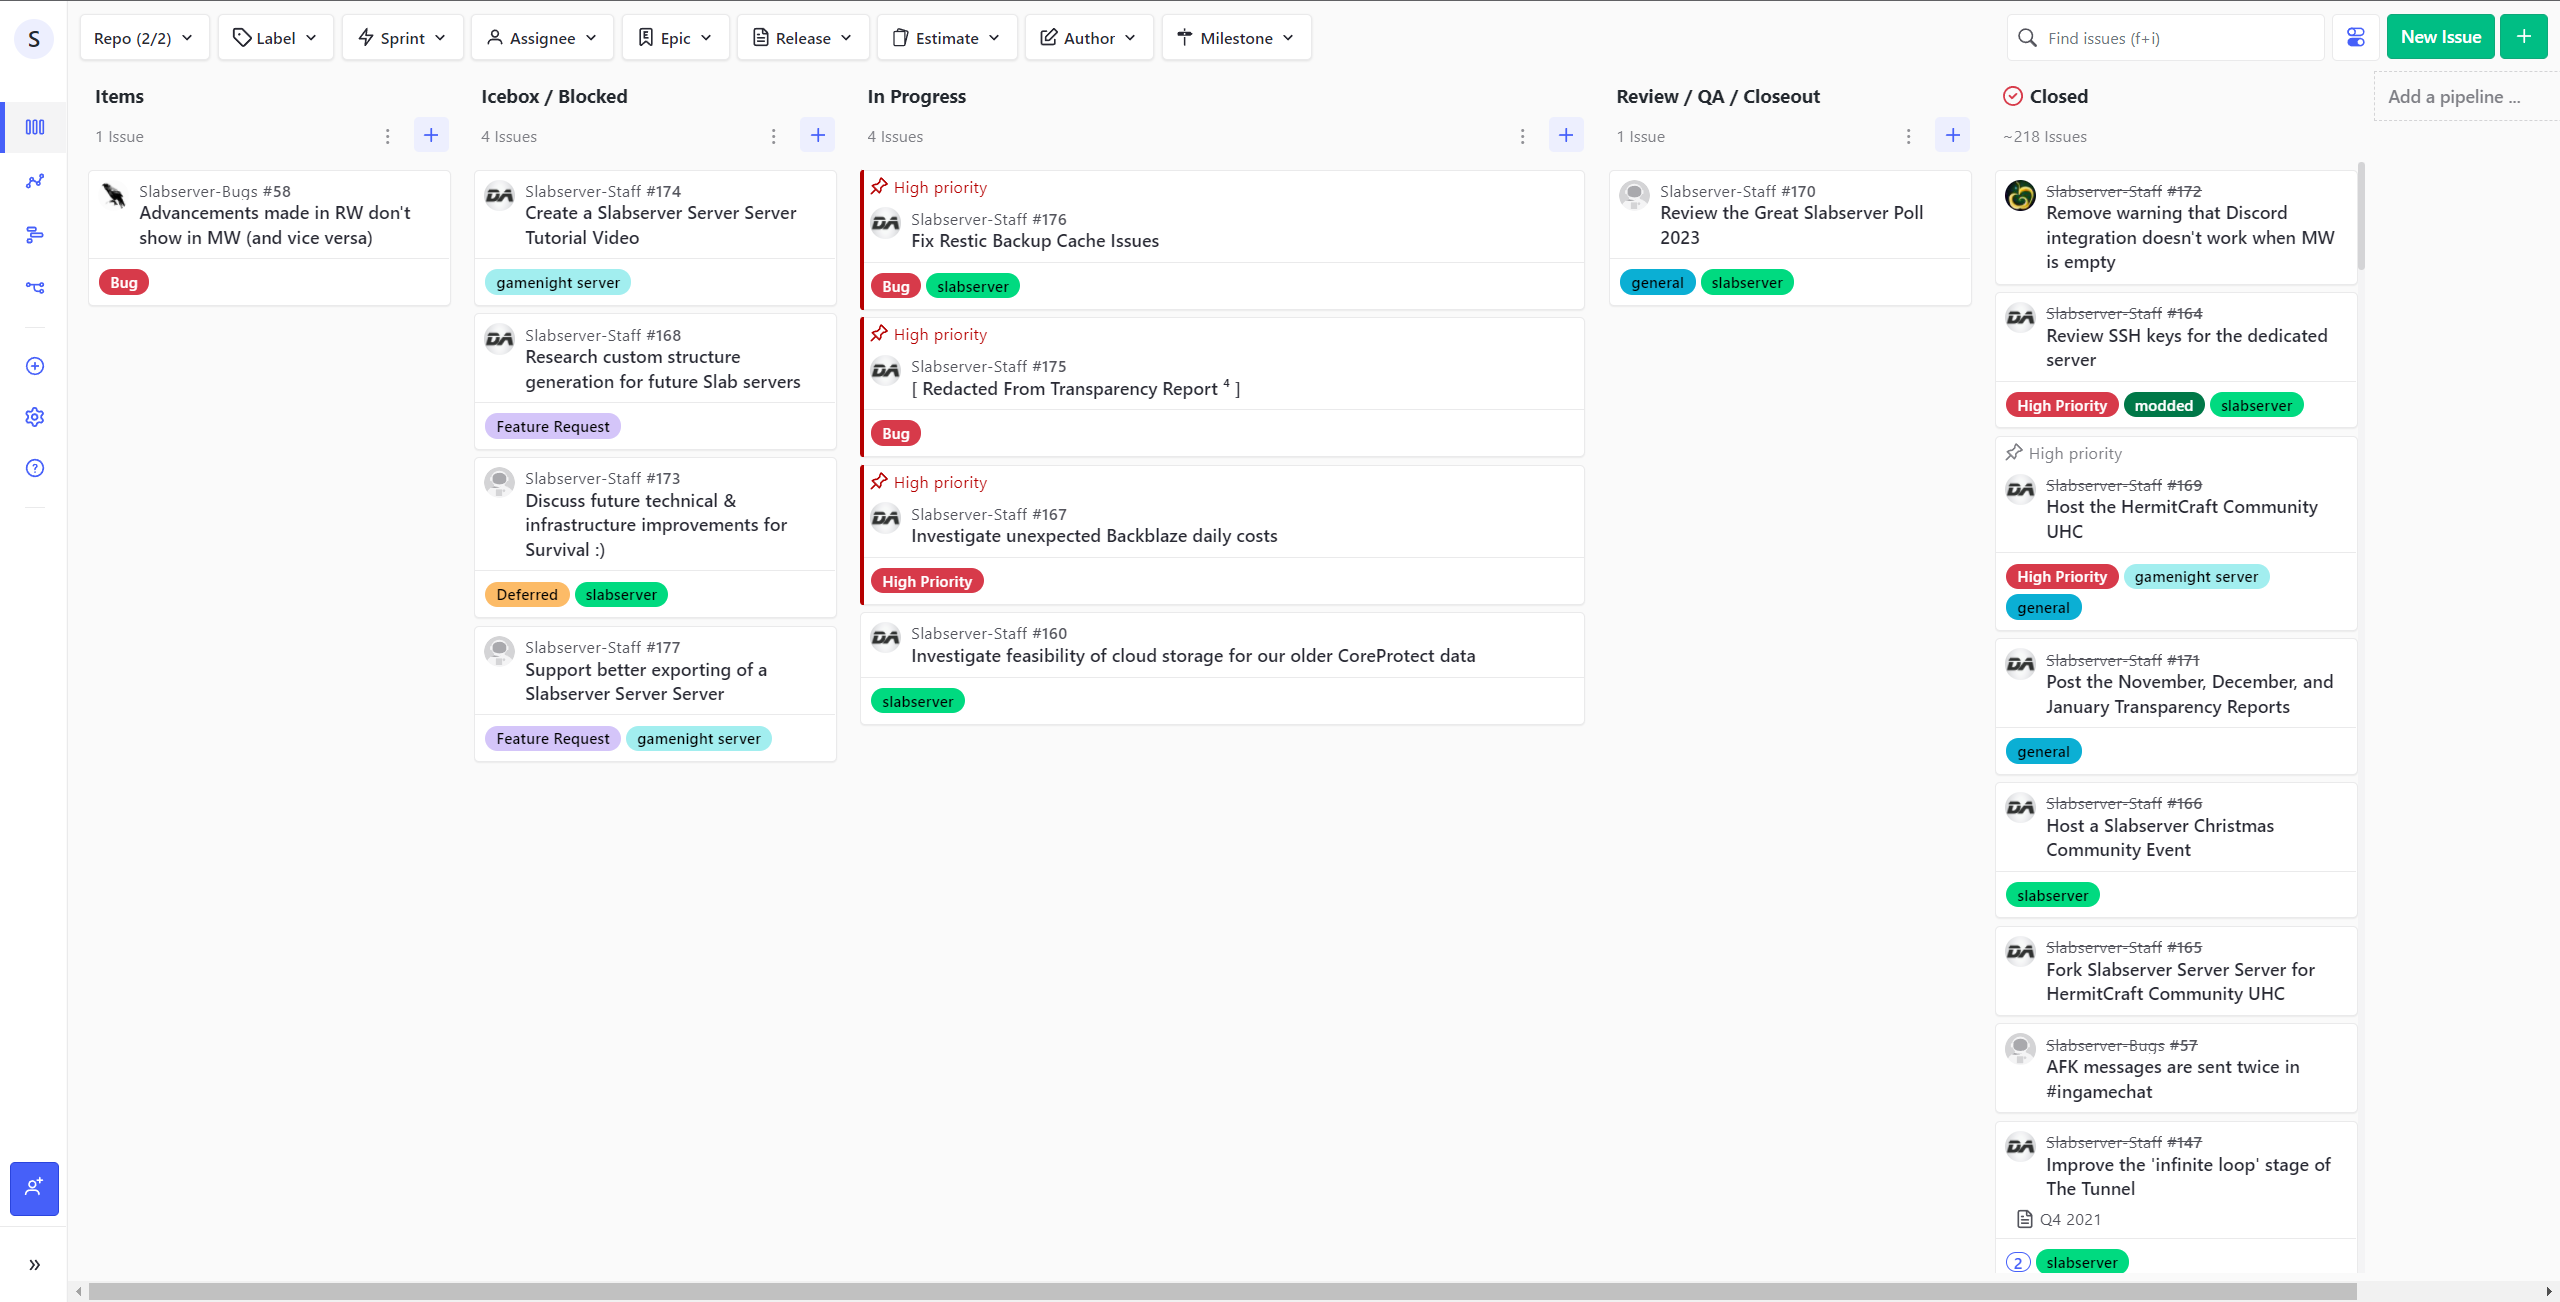
Task: Click the Deferred orange label on #173
Action: [527, 595]
